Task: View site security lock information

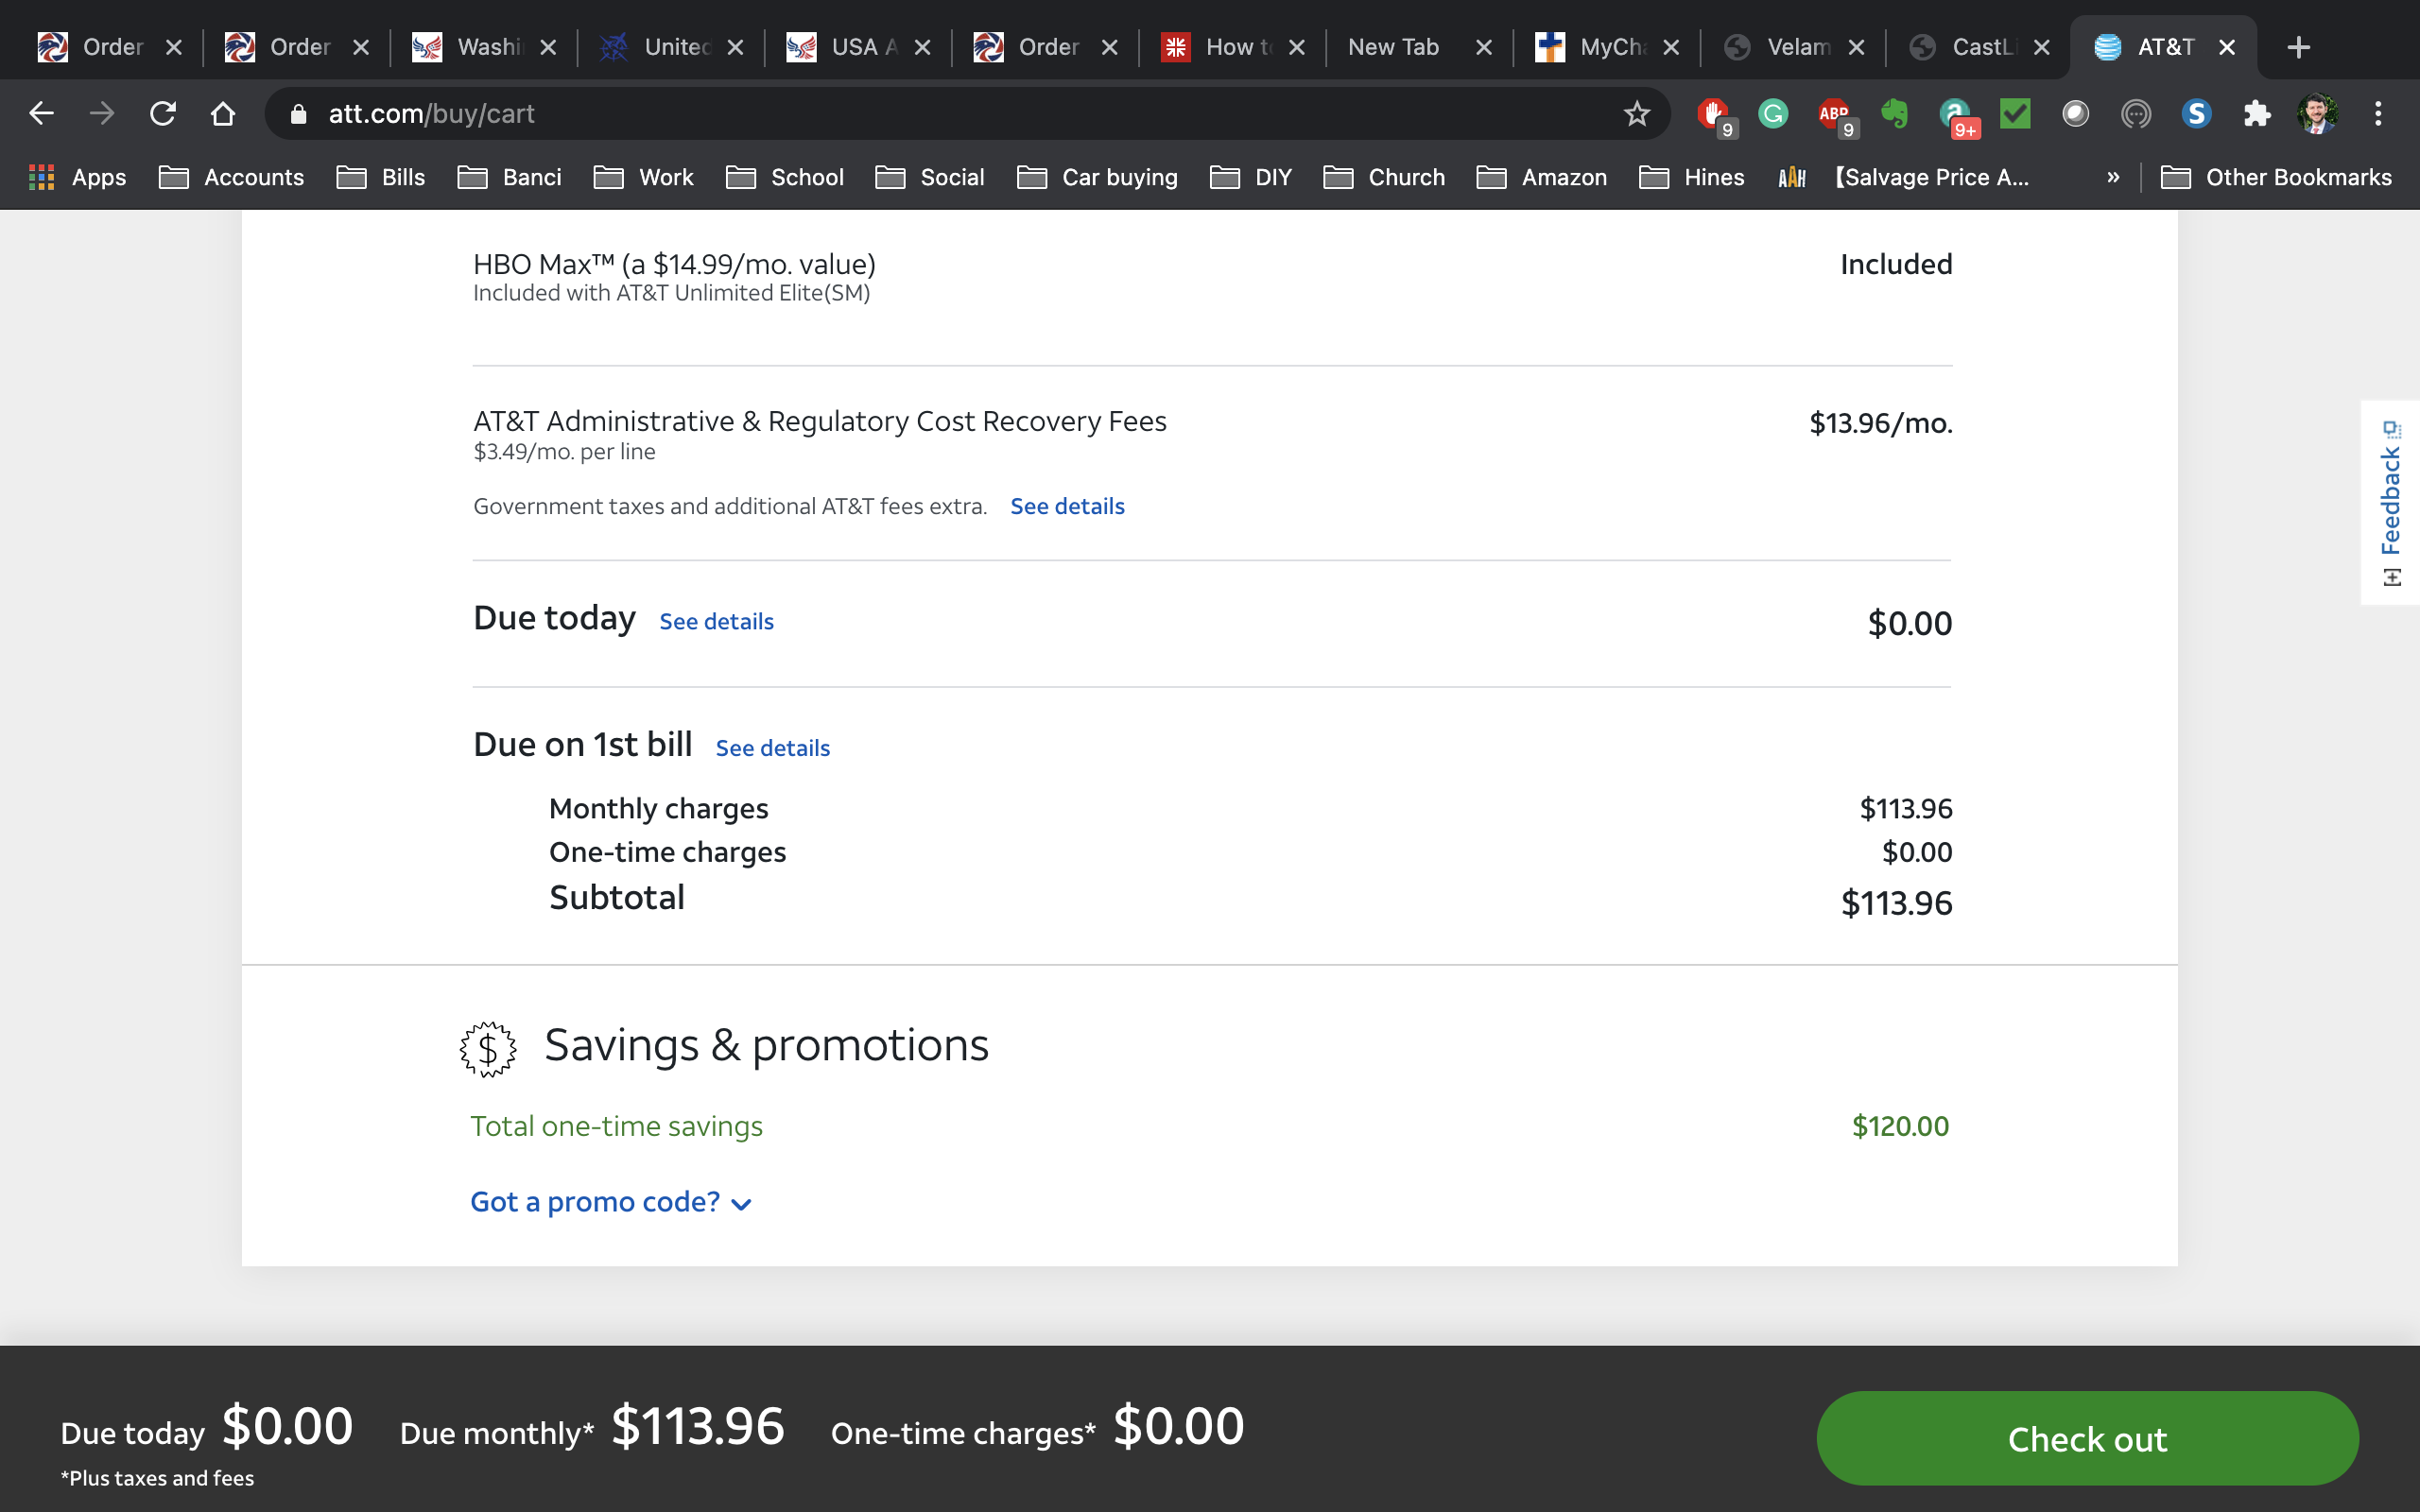Action: pyautogui.click(x=298, y=114)
